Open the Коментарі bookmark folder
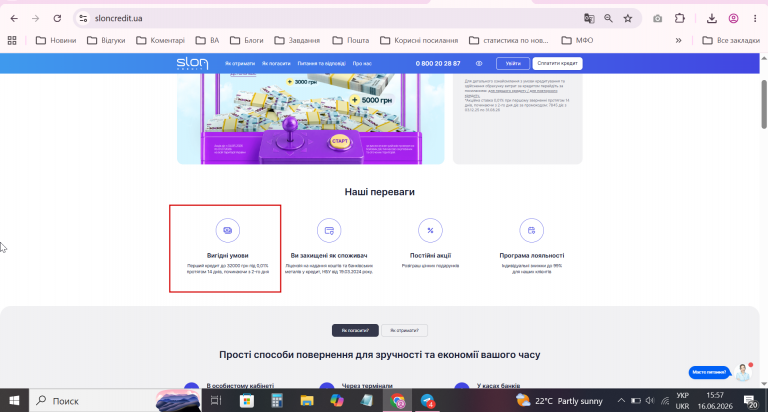 [x=160, y=40]
